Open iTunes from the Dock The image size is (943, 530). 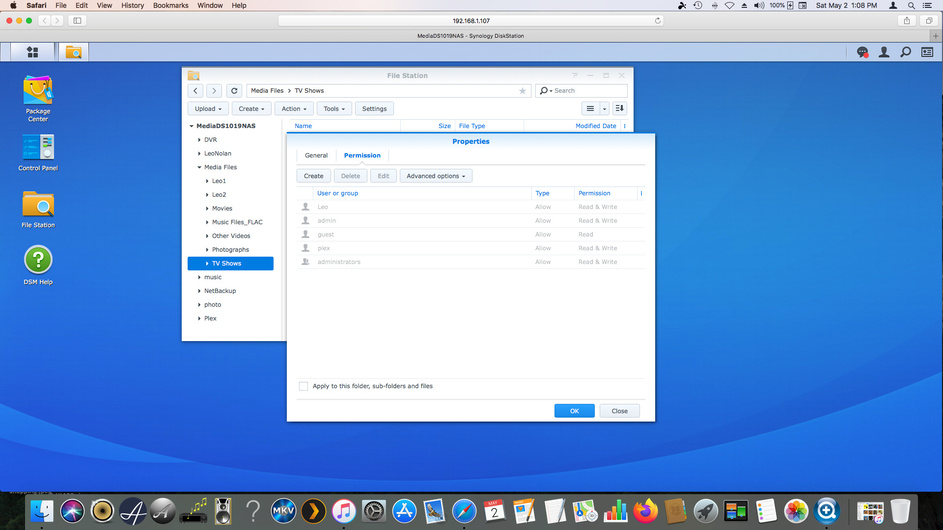click(343, 511)
